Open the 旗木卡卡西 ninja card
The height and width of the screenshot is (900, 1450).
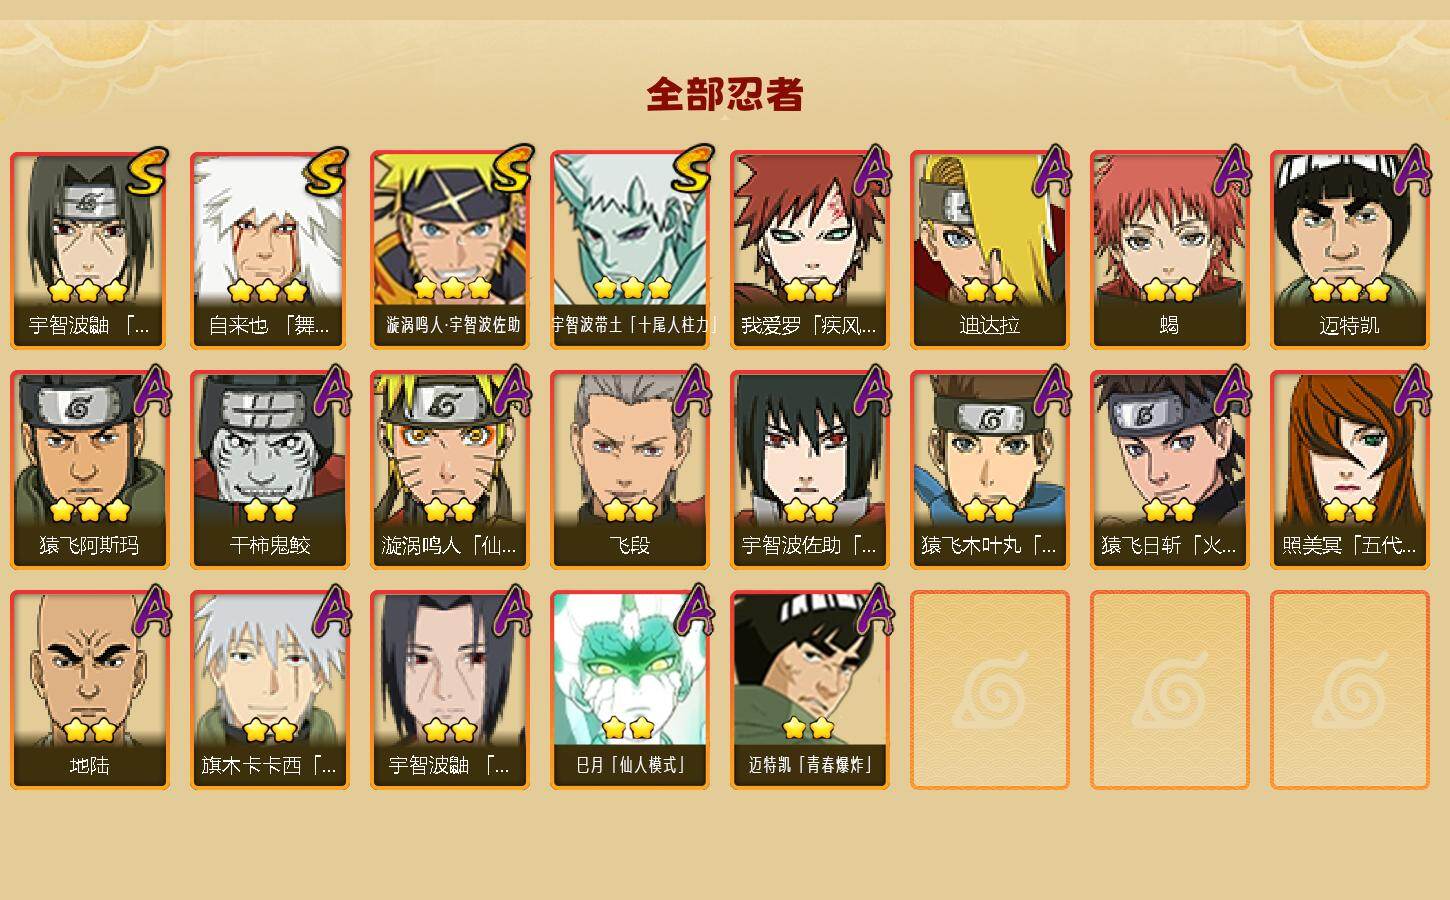(269, 690)
